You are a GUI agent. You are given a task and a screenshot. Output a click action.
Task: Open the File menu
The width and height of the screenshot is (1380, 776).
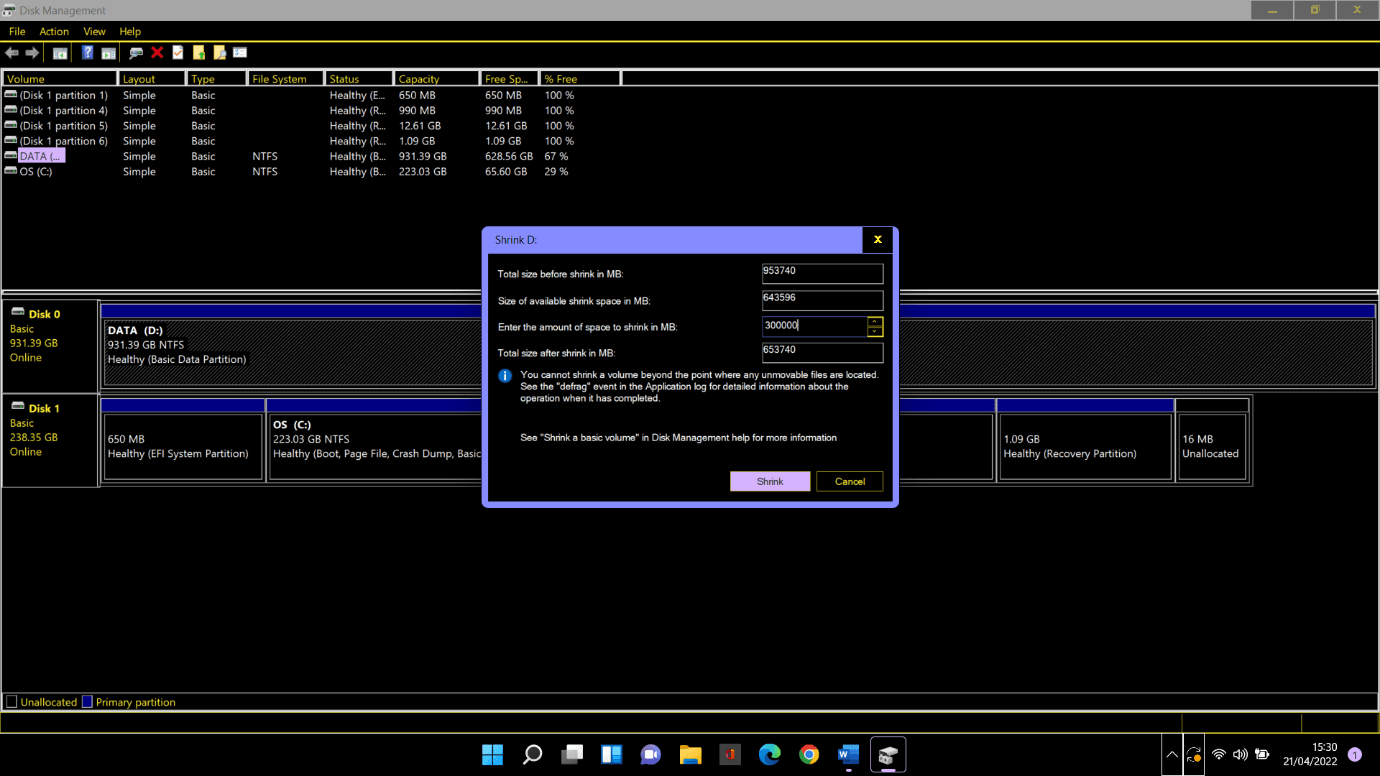[17, 31]
